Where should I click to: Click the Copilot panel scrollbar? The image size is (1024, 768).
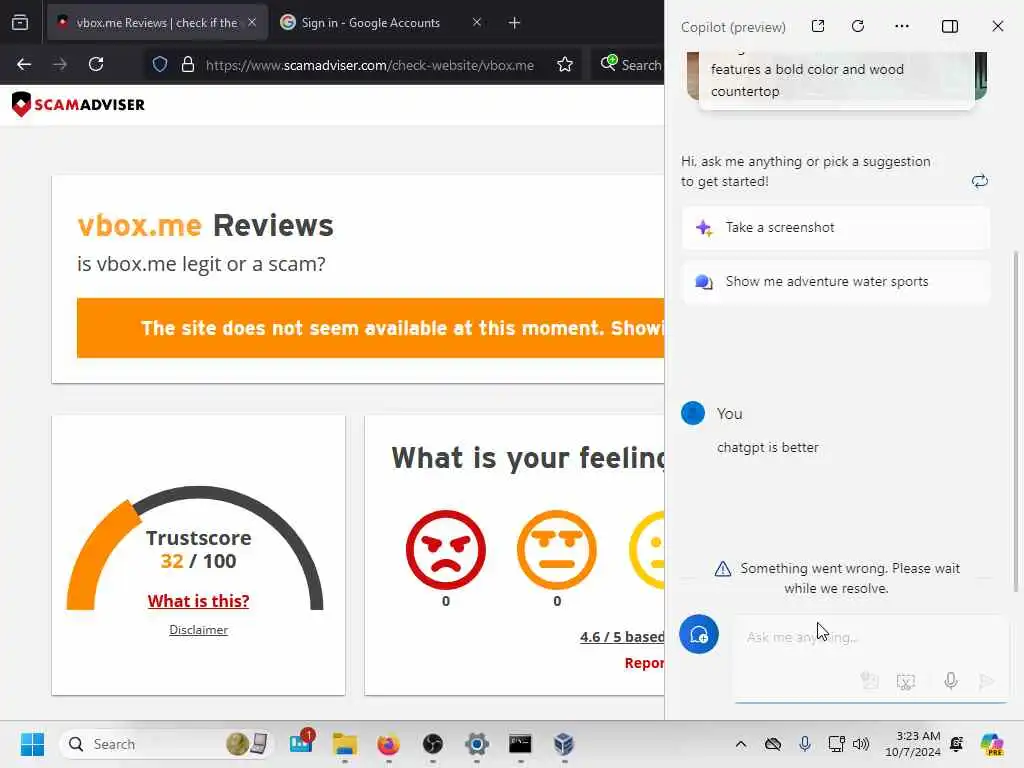pos(1016,421)
